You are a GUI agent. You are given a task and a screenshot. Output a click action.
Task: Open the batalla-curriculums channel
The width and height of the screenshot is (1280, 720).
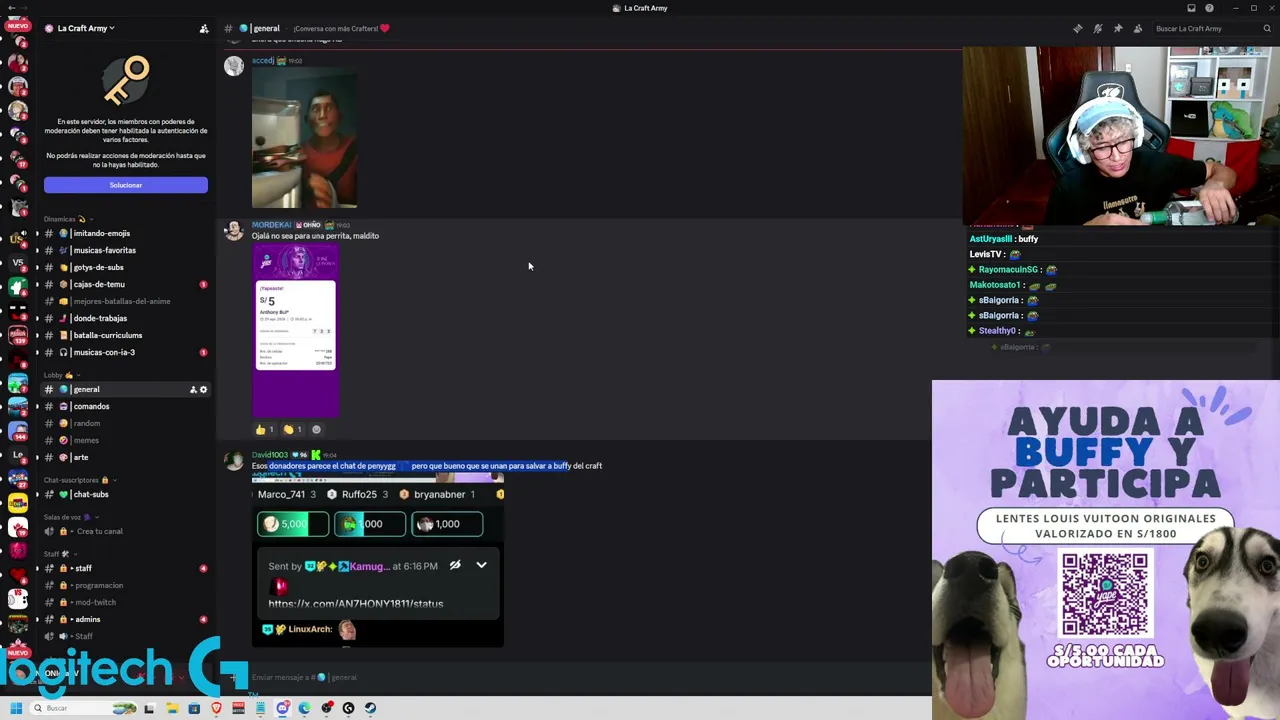pyautogui.click(x=126, y=335)
